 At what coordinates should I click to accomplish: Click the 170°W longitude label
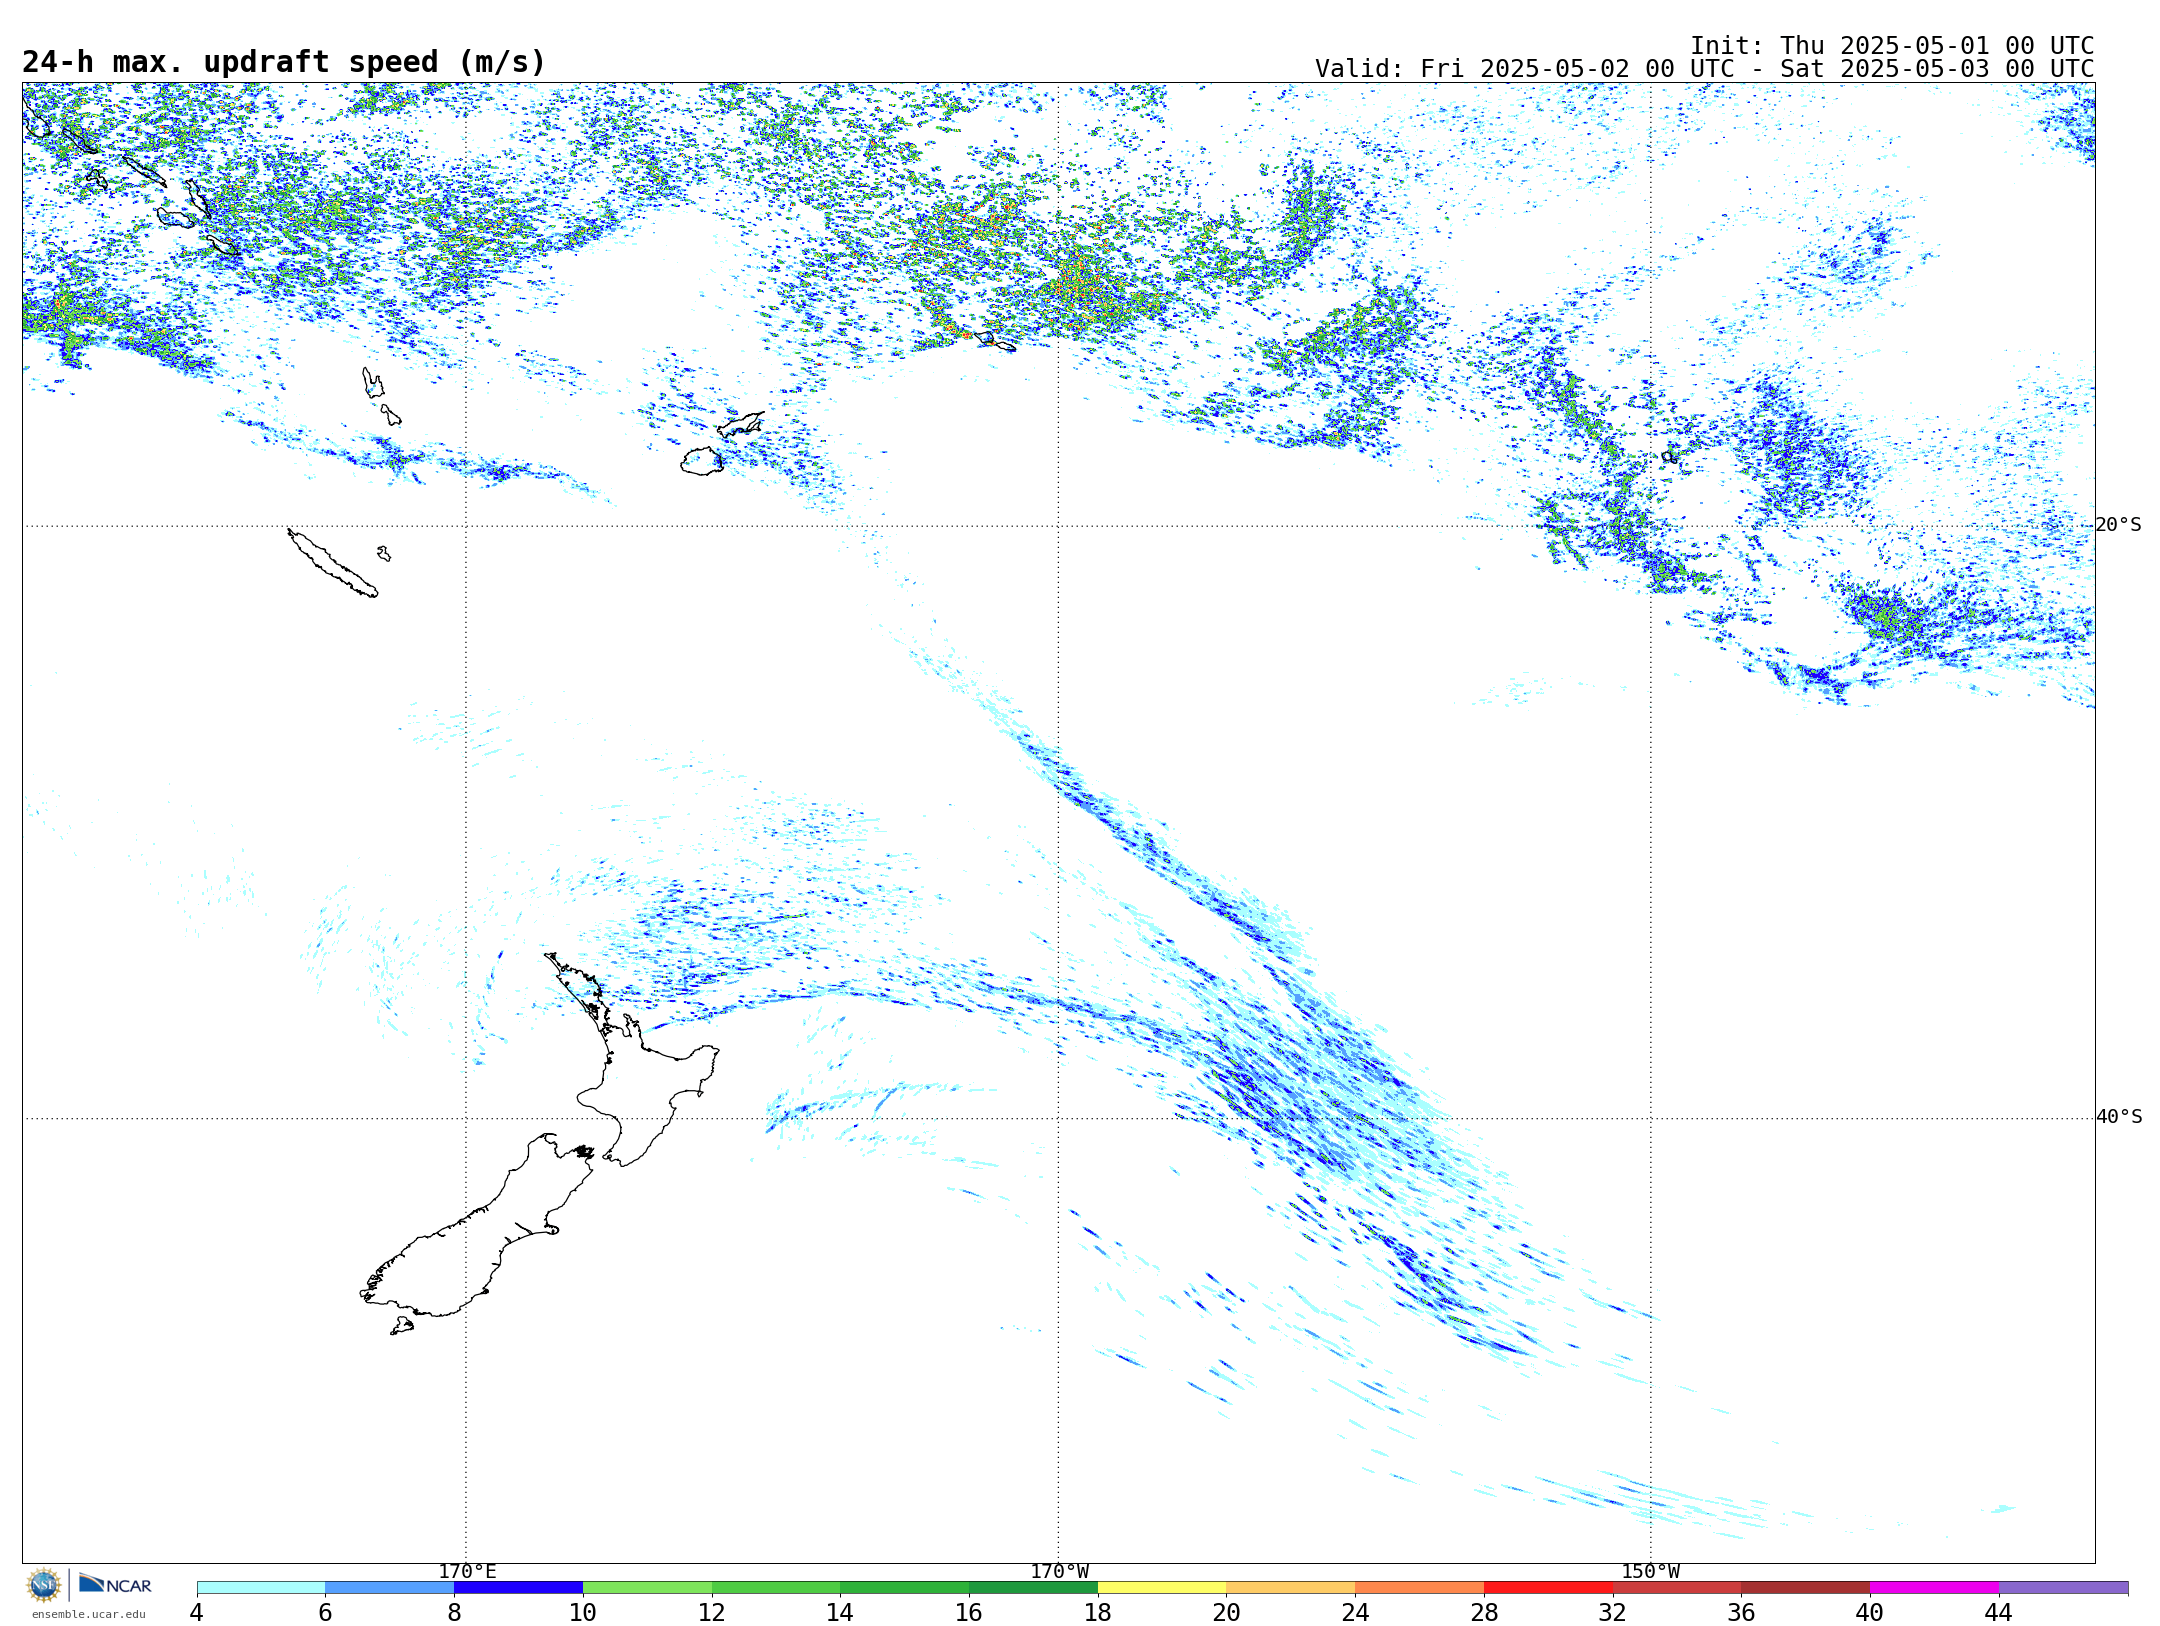[x=1060, y=1572]
